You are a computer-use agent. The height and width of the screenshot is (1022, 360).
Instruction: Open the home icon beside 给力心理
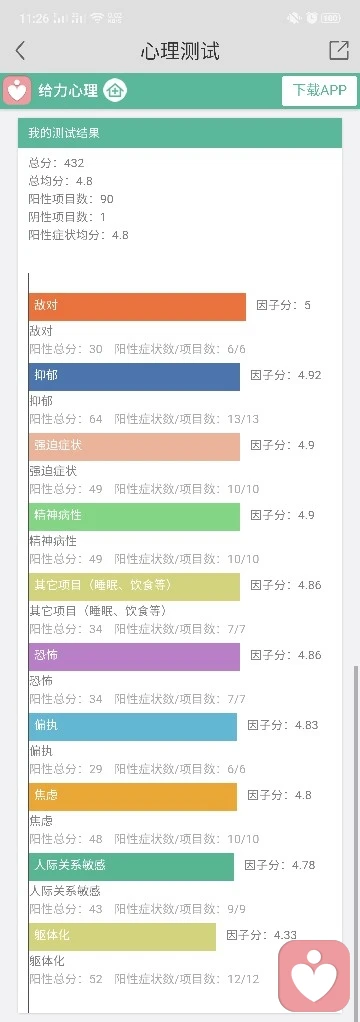pos(115,90)
